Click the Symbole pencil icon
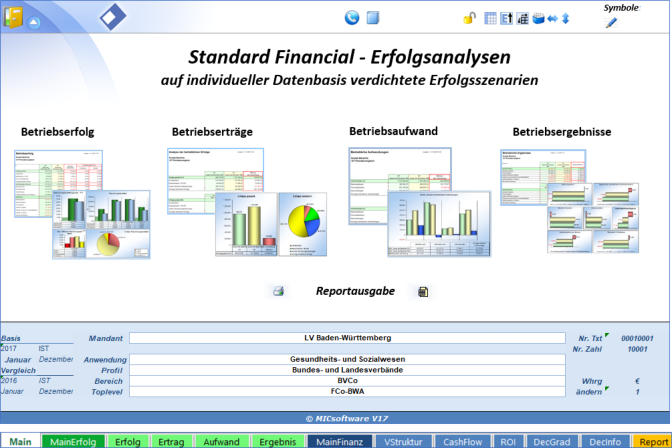The height and width of the screenshot is (448, 672). (611, 22)
